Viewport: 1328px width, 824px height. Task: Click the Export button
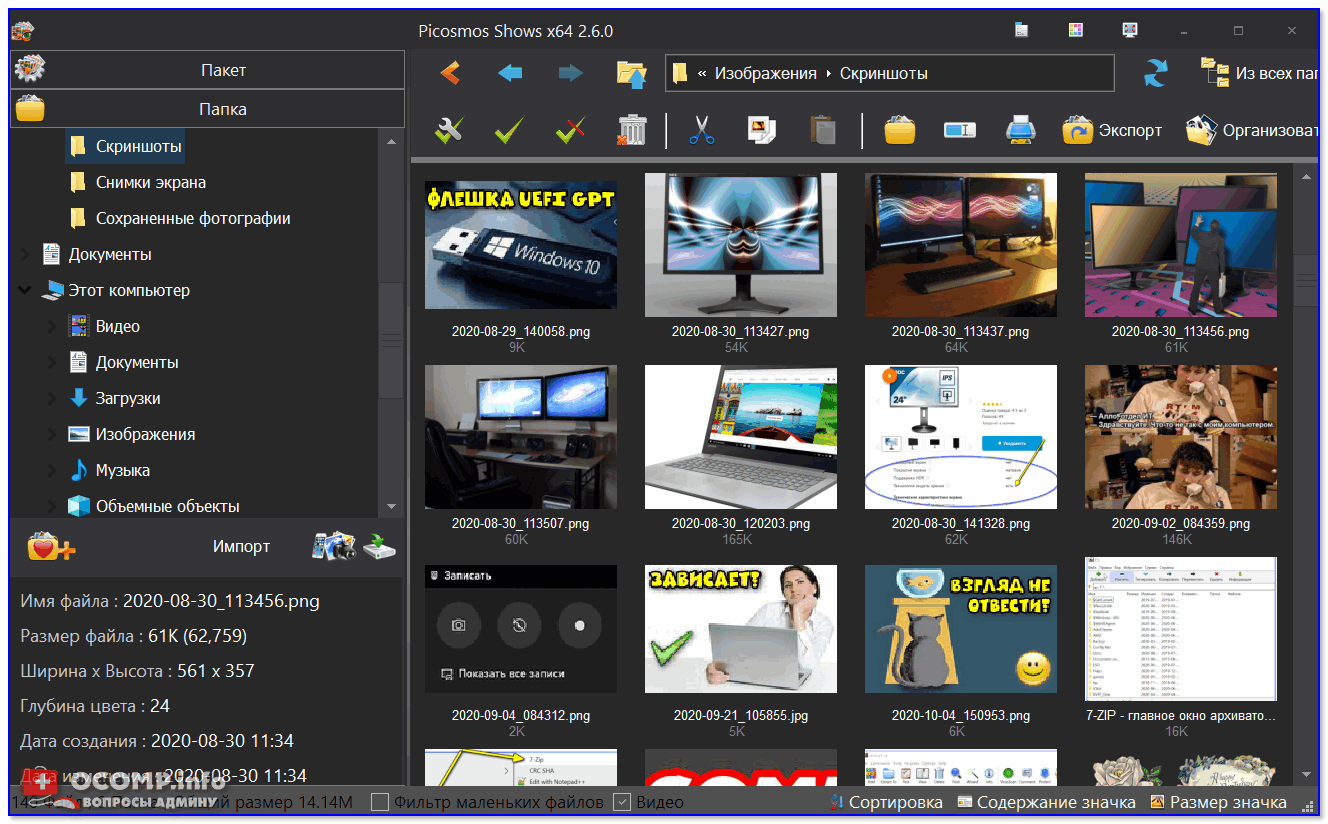(x=1113, y=130)
